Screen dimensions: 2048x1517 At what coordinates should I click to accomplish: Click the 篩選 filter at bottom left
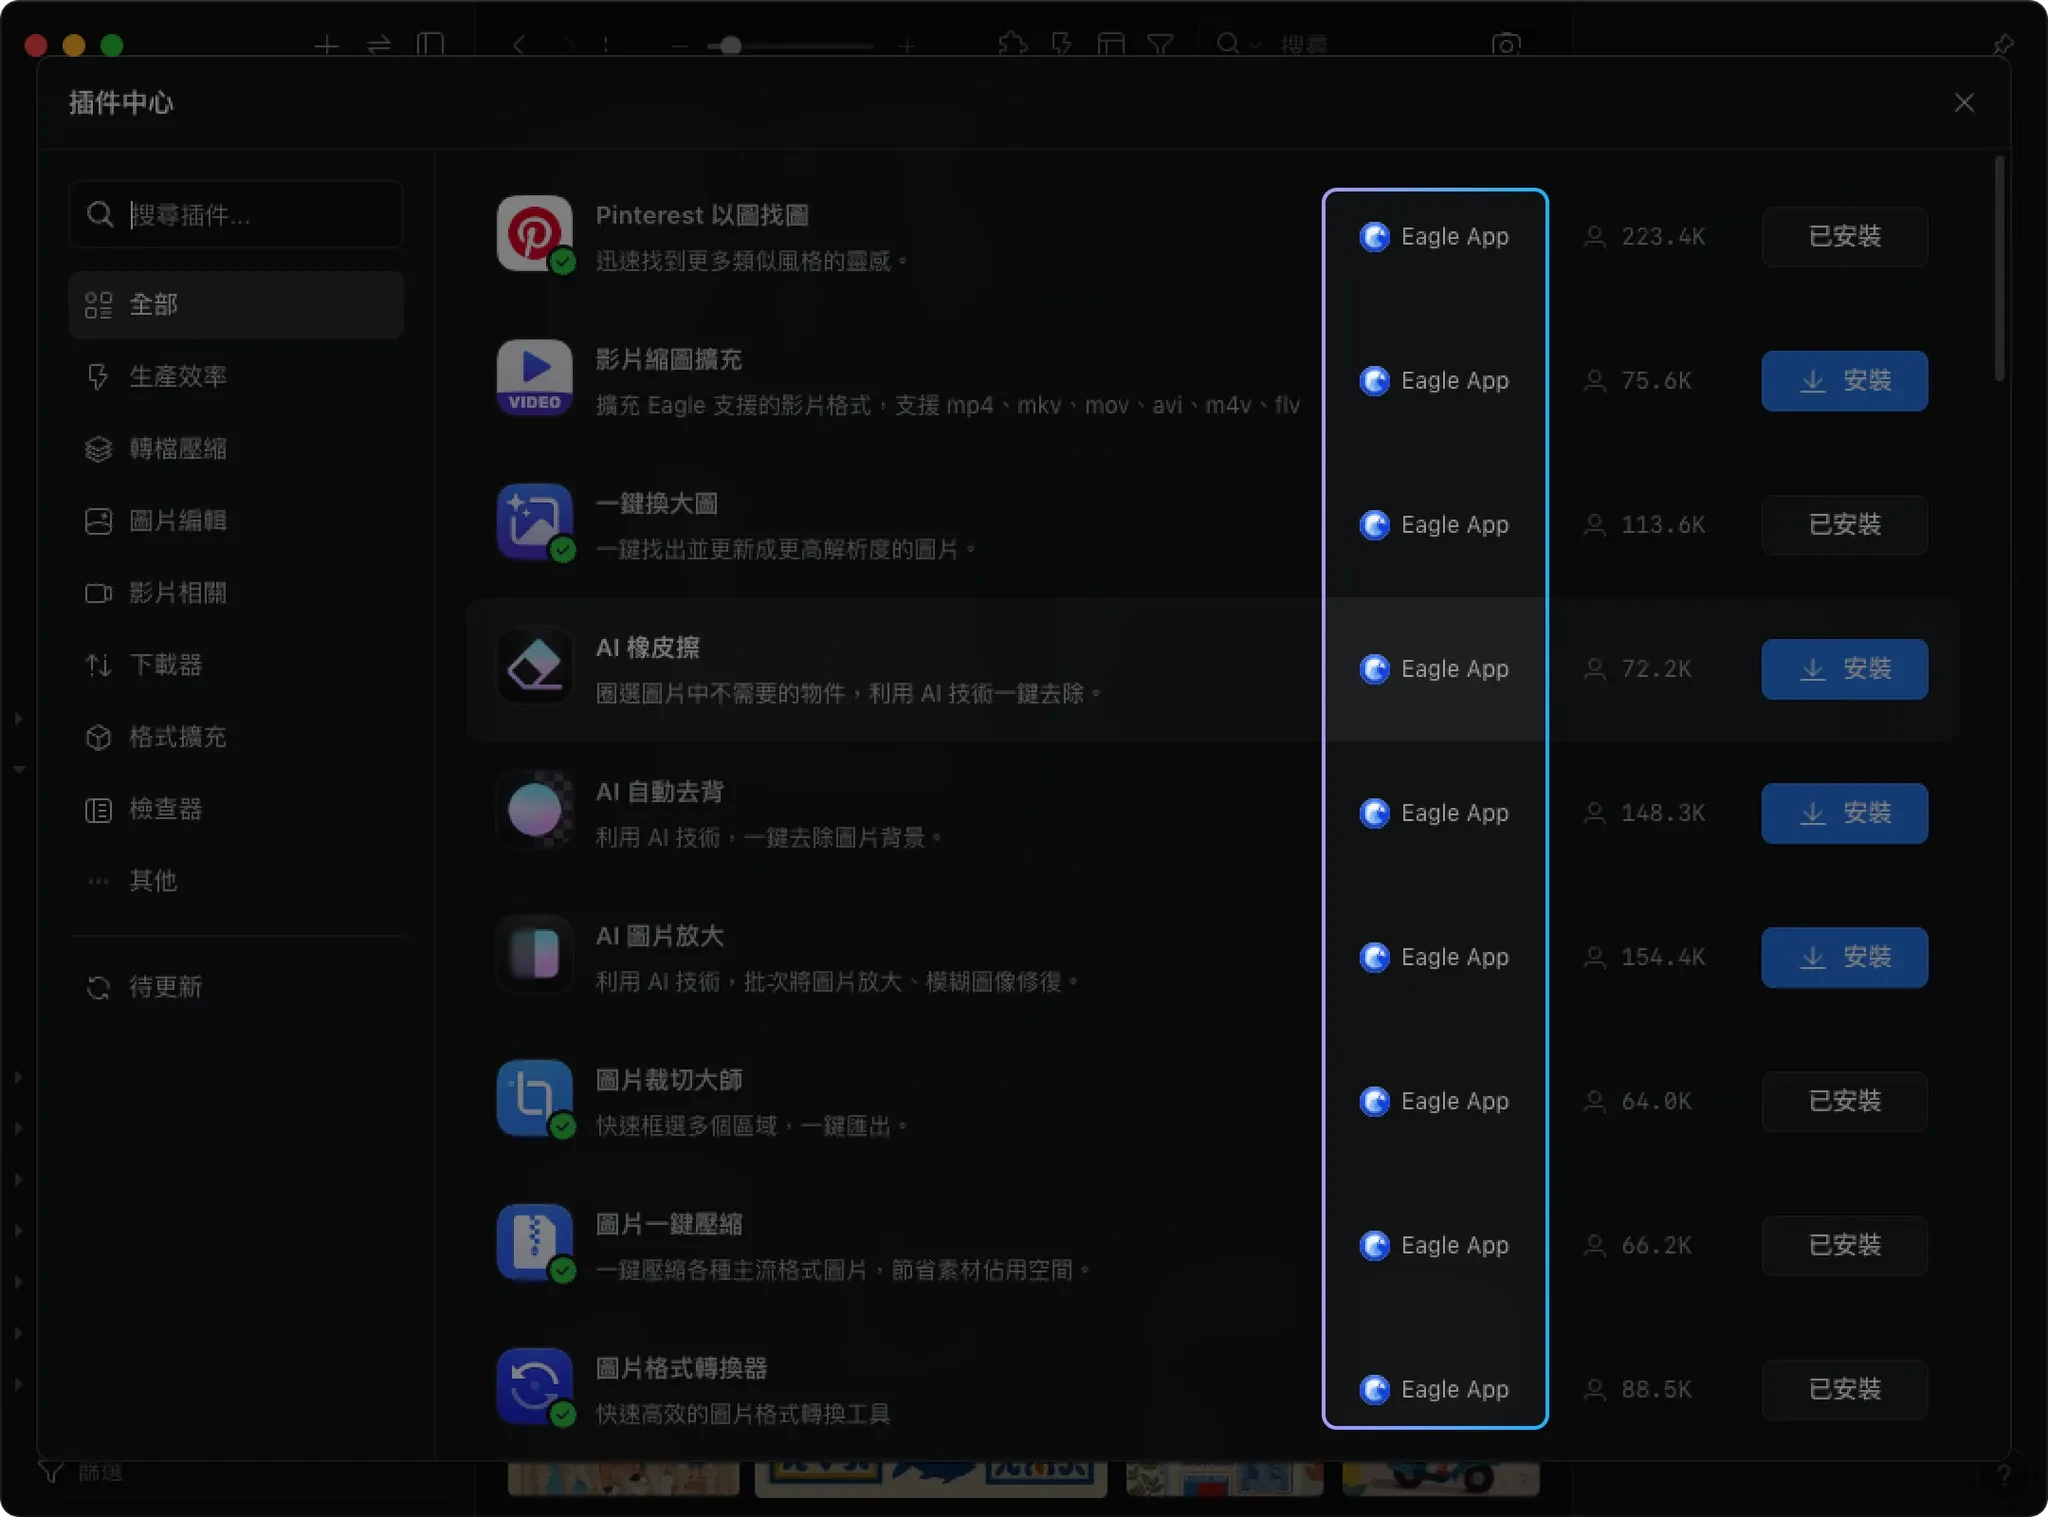point(80,1472)
